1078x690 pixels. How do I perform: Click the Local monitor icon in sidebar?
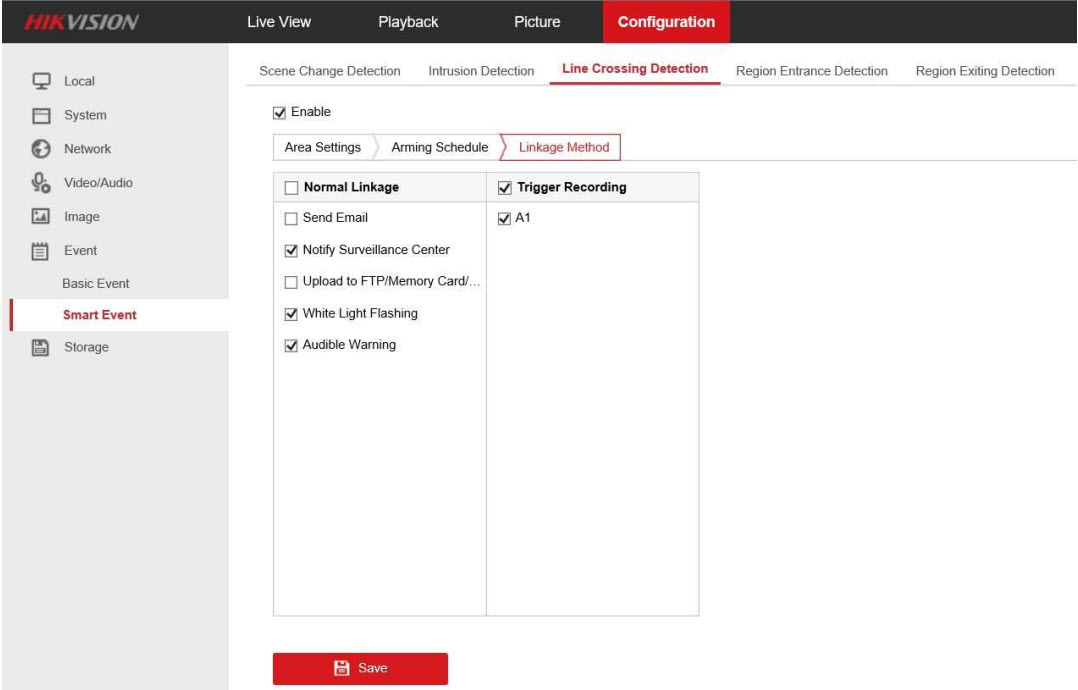tap(42, 81)
